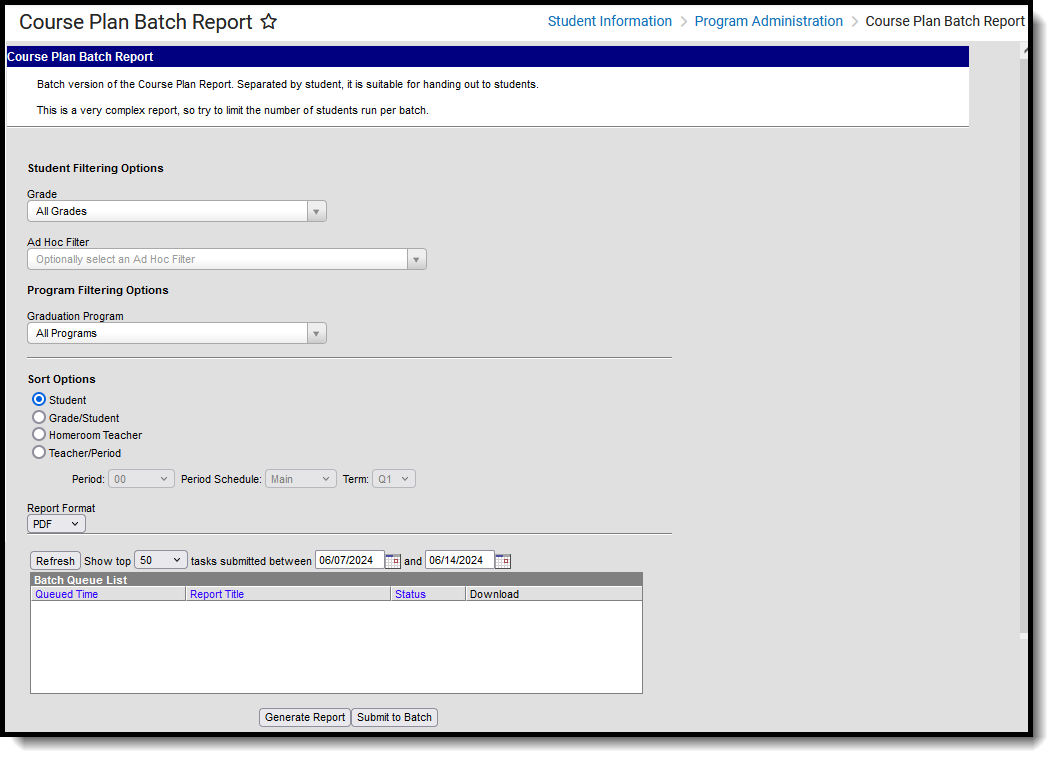Sort queue by Queued Time column

[x=67, y=595]
